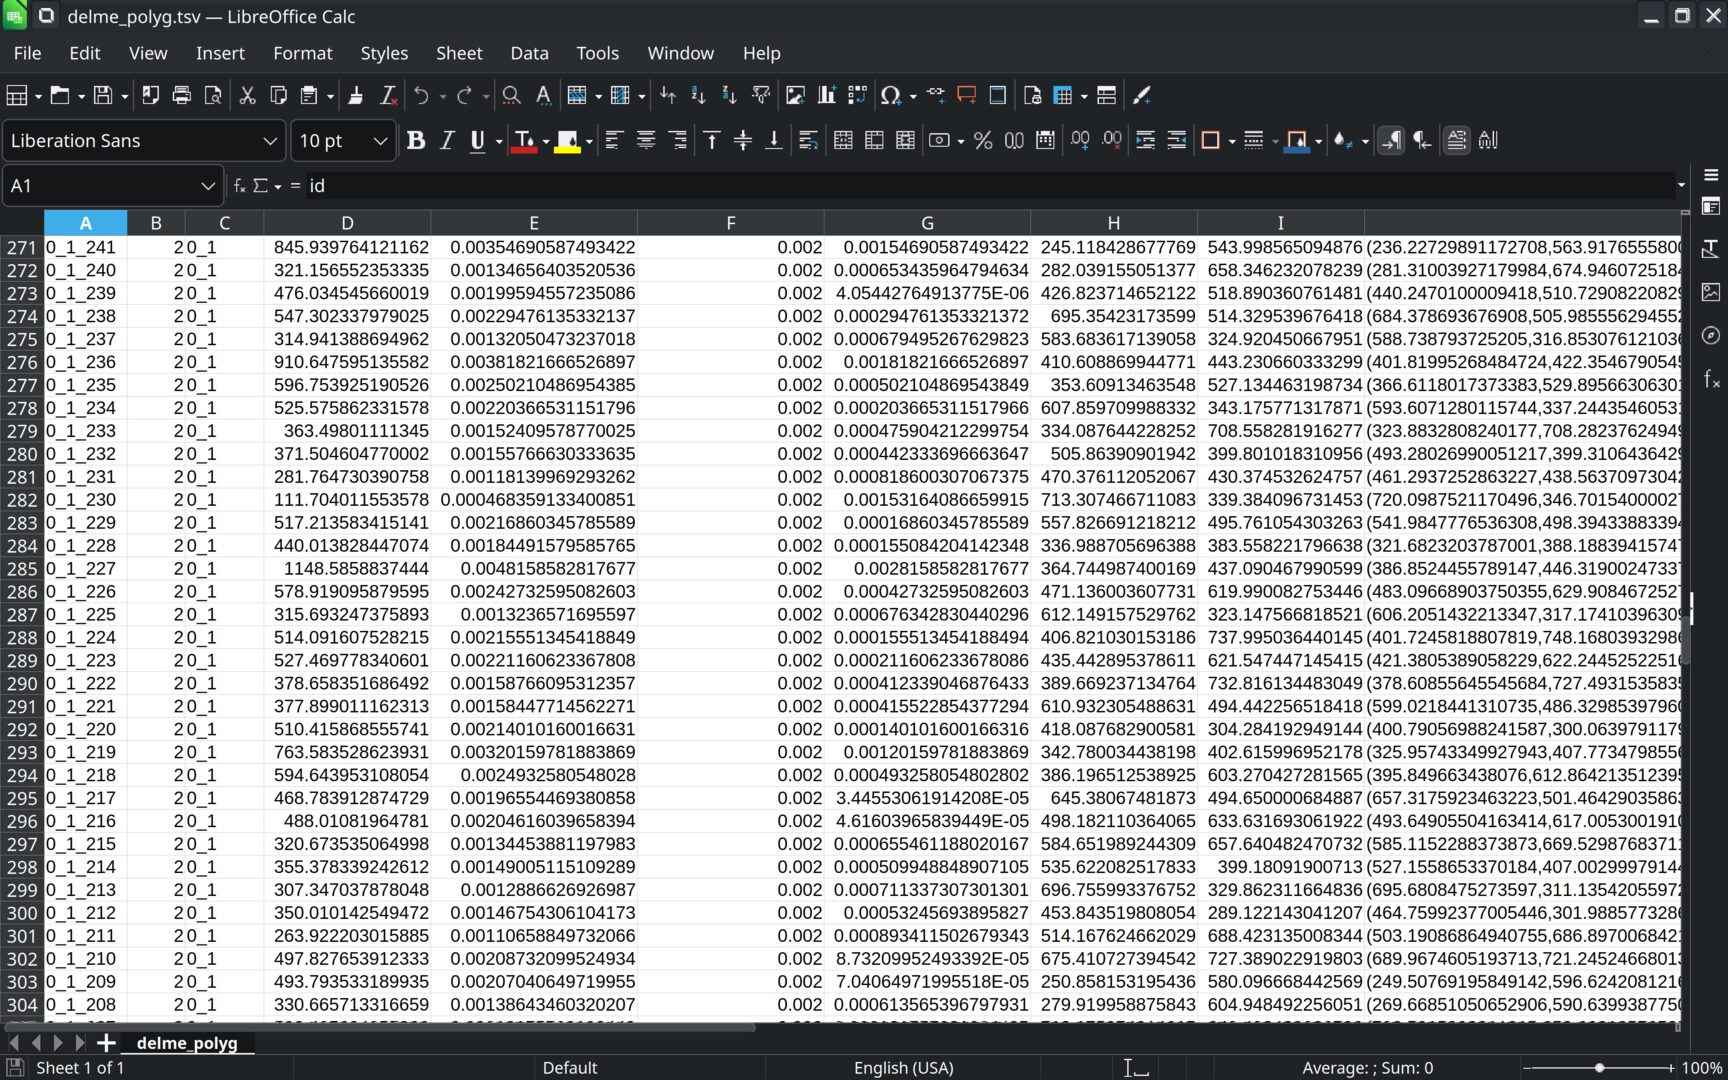1728x1080 pixels.
Task: Open the Sheet menu
Action: [459, 53]
